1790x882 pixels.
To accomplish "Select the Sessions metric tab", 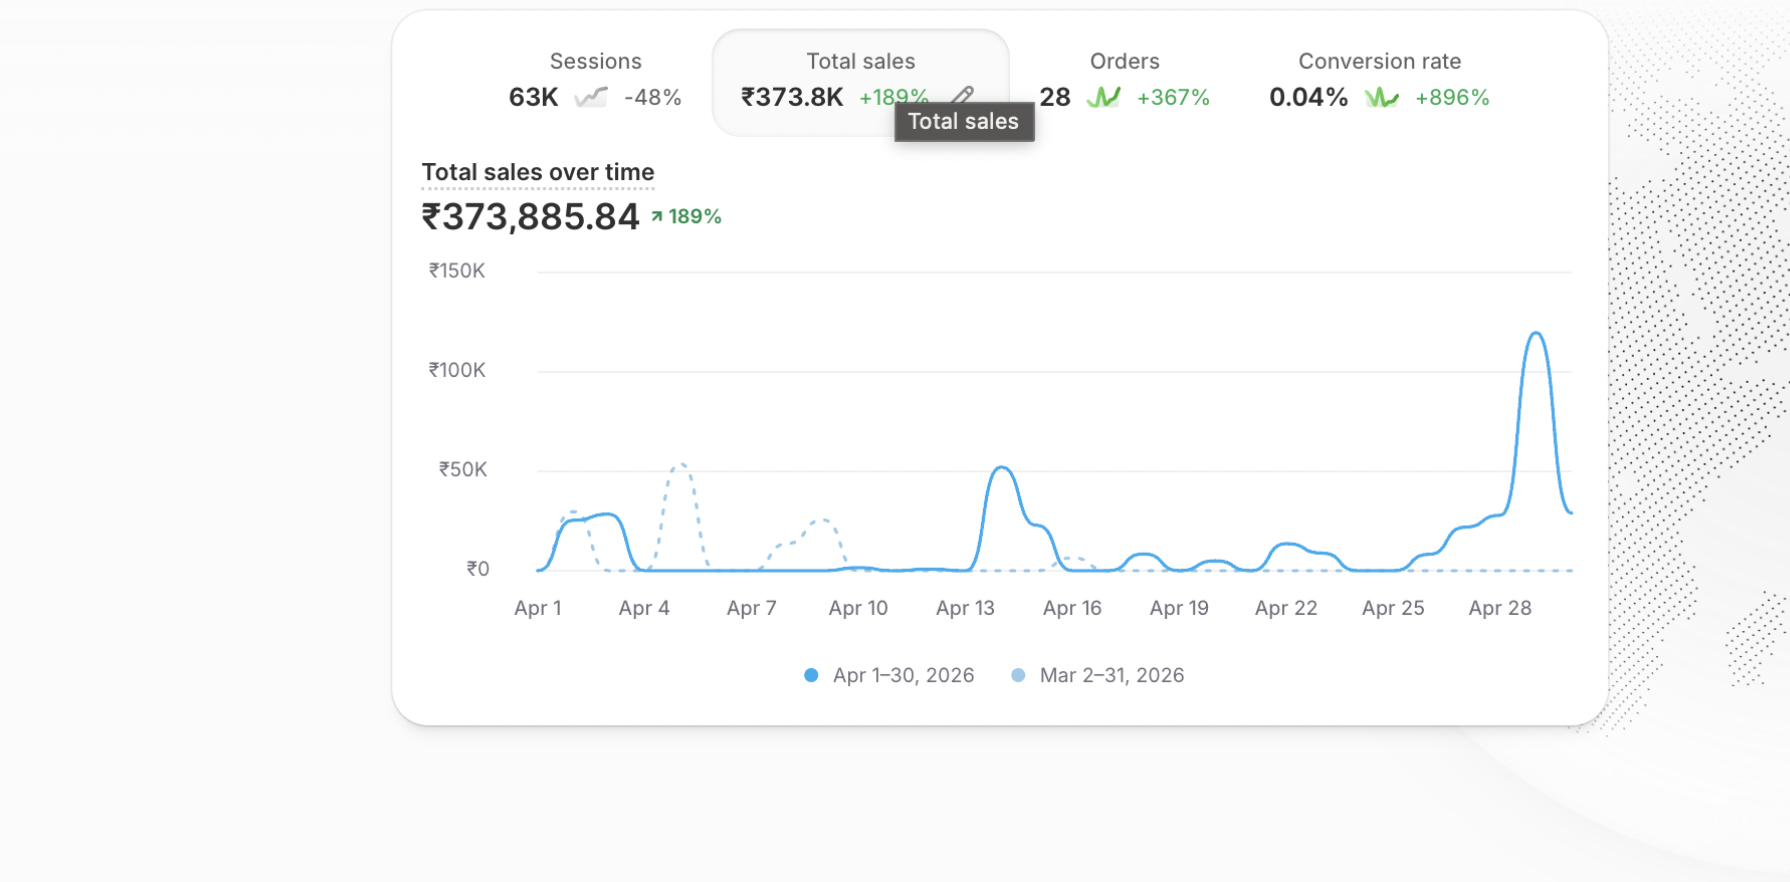I will 595,80.
